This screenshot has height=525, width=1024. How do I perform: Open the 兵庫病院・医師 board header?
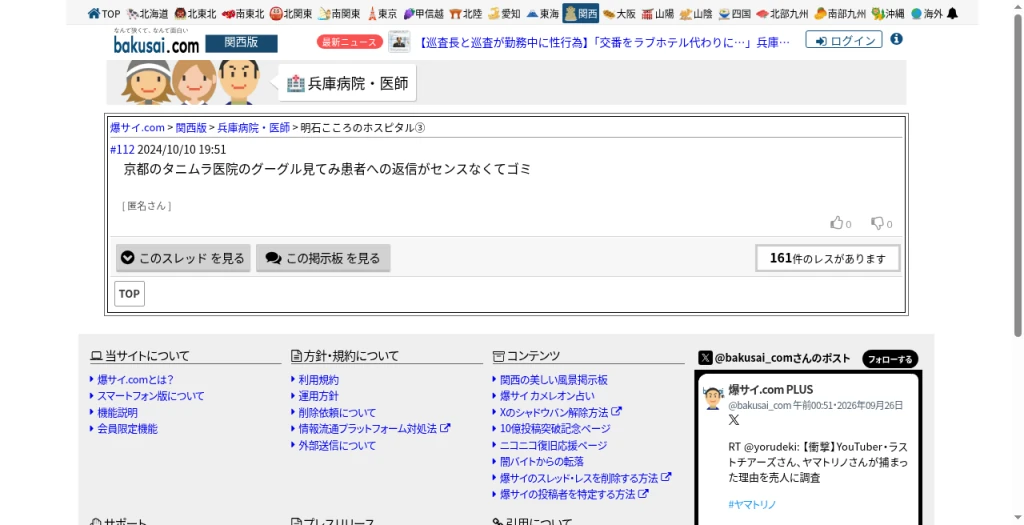coord(347,84)
